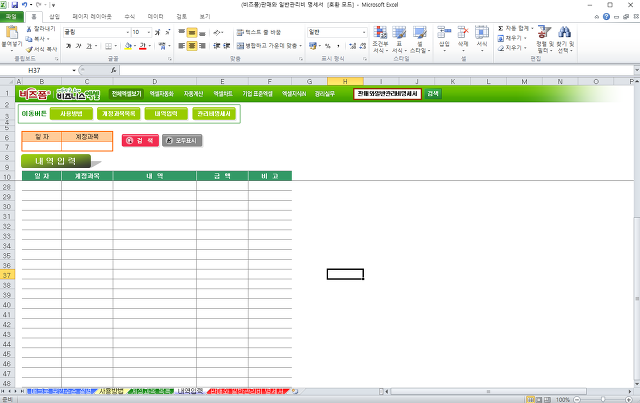Click the percent style icon
The height and width of the screenshot is (403, 640).
(328, 46)
